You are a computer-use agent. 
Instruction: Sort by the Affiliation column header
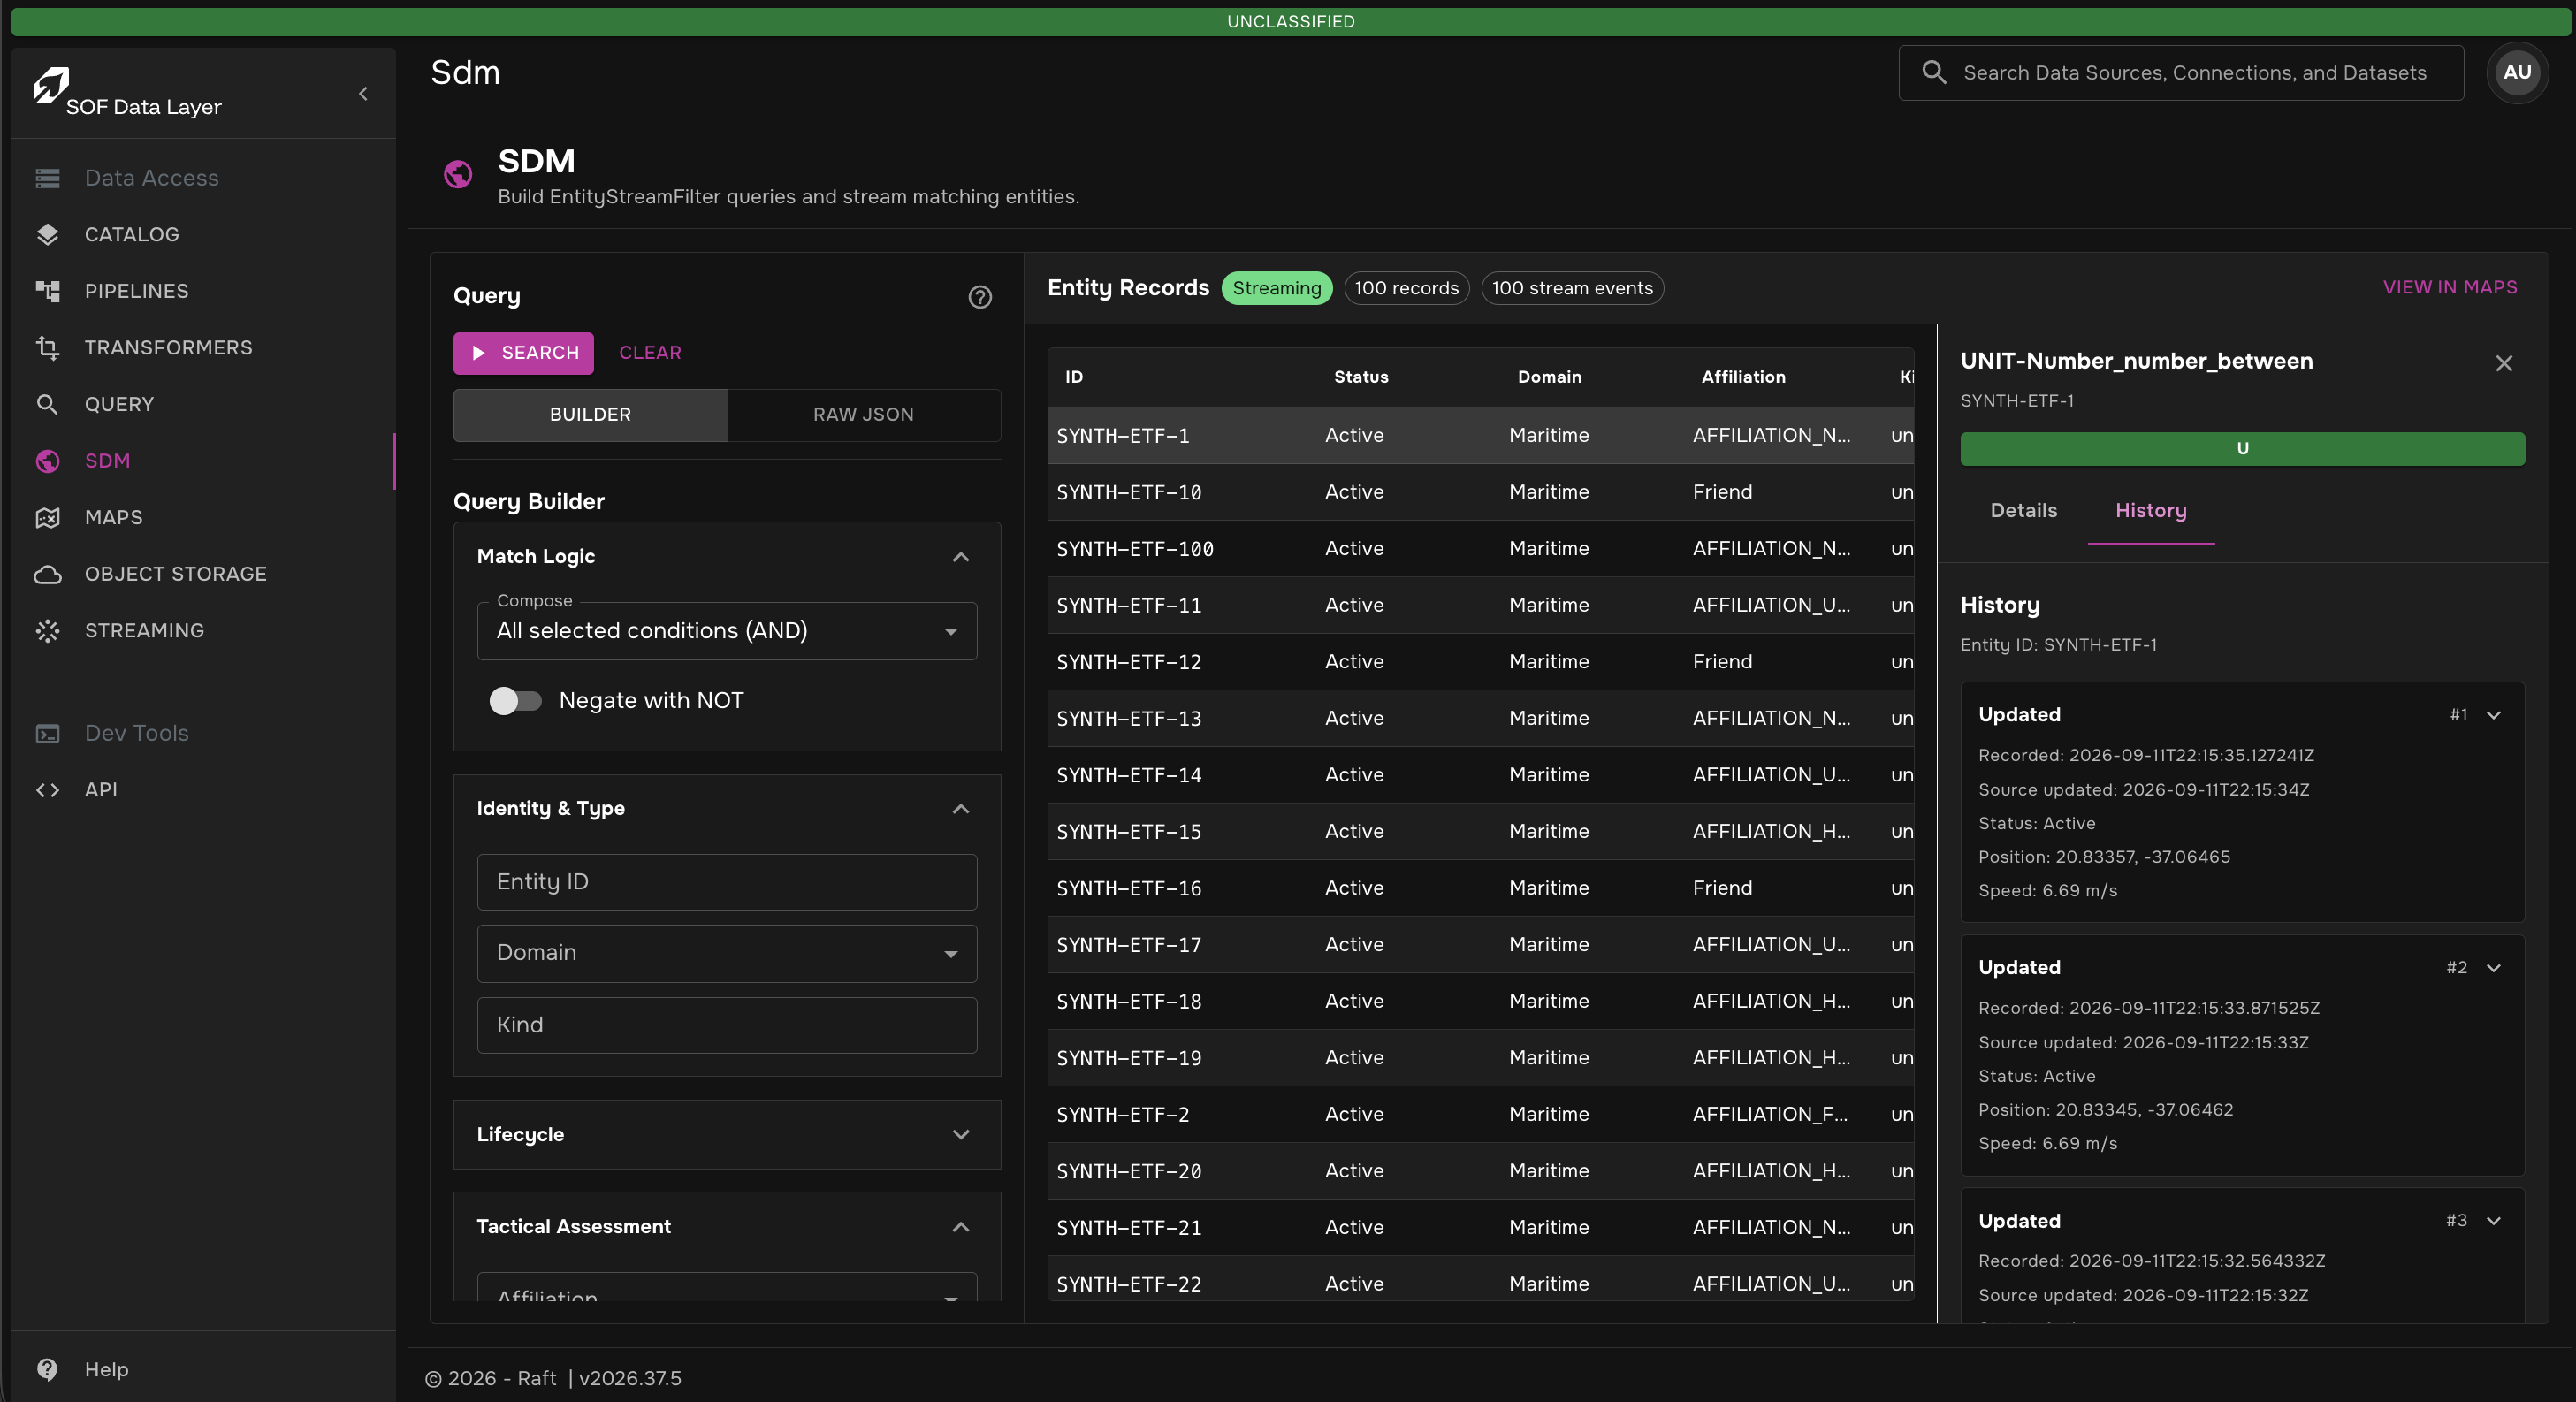coord(1743,377)
